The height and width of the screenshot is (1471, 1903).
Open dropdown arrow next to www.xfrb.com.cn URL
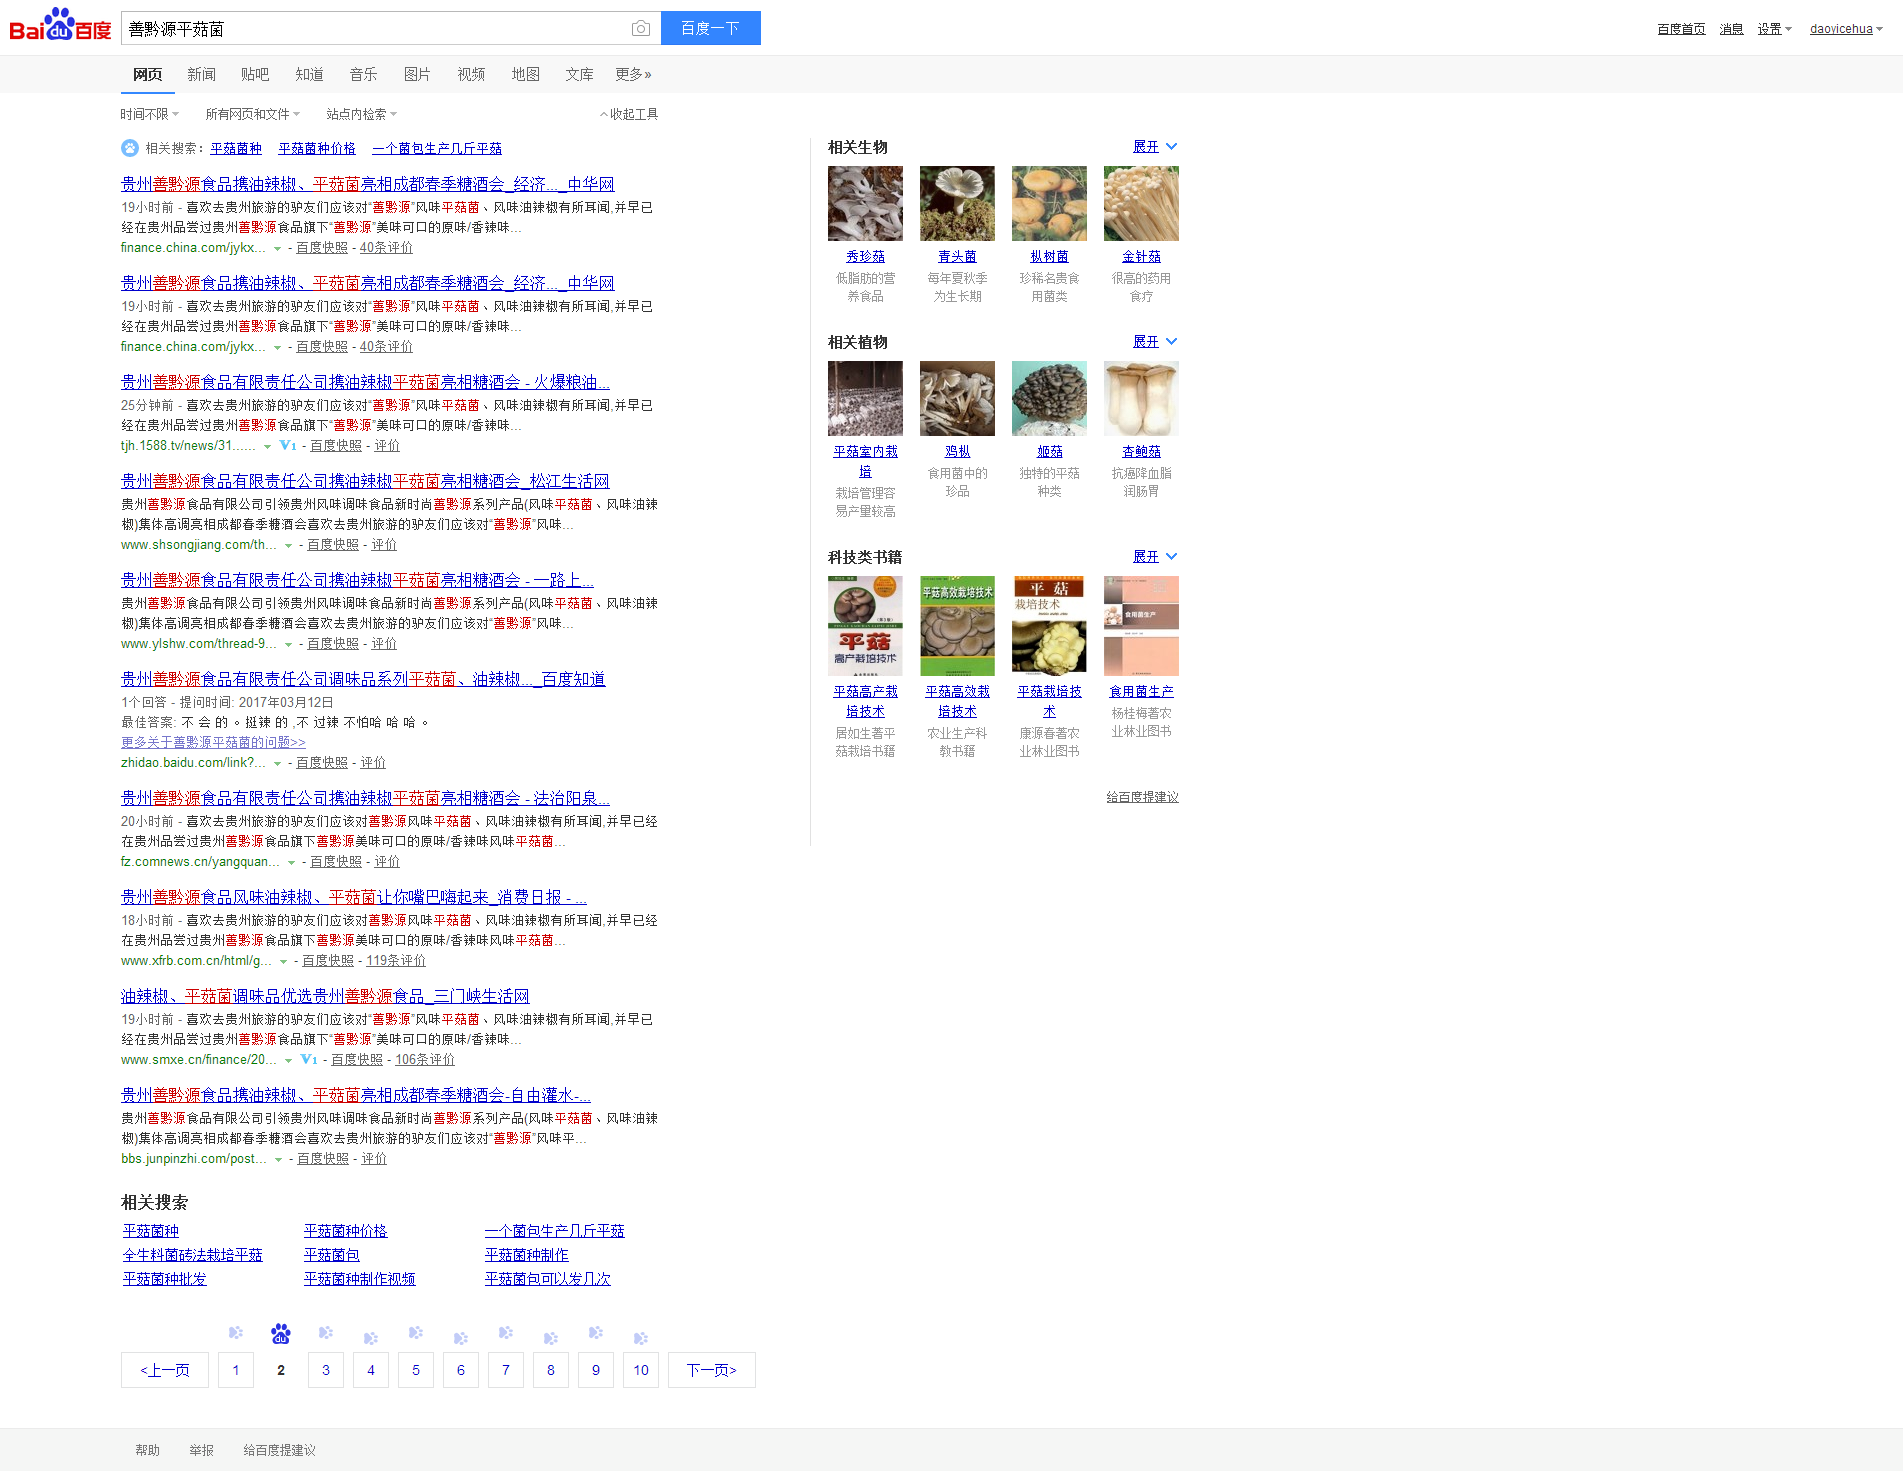284,961
